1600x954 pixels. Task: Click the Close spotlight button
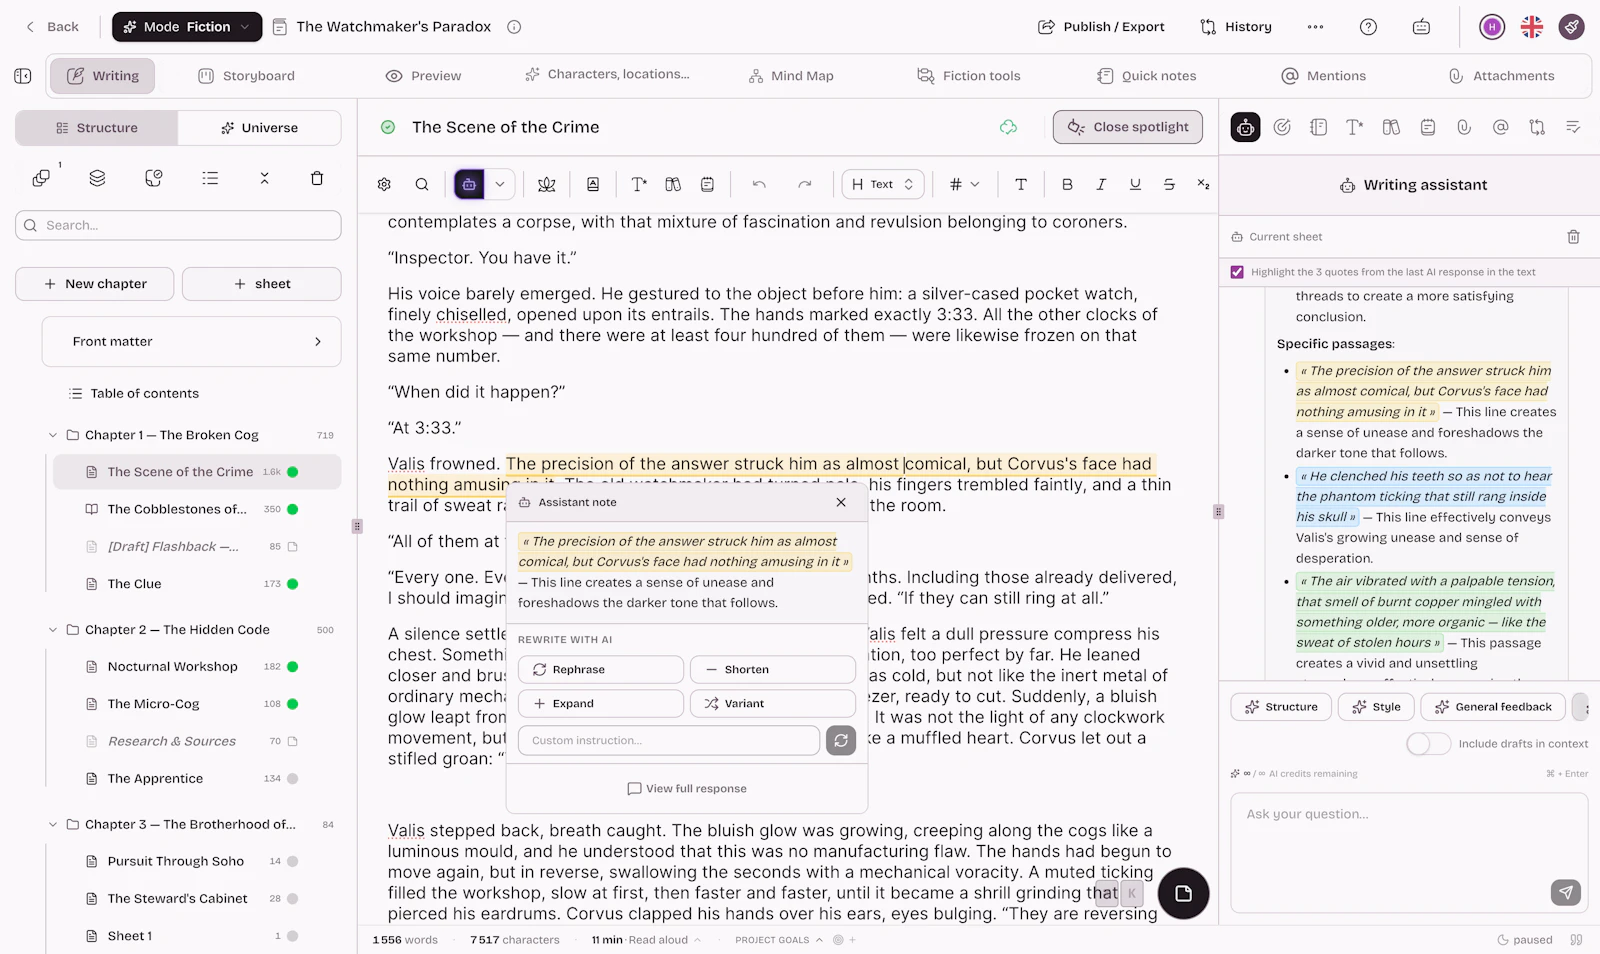[1128, 127]
